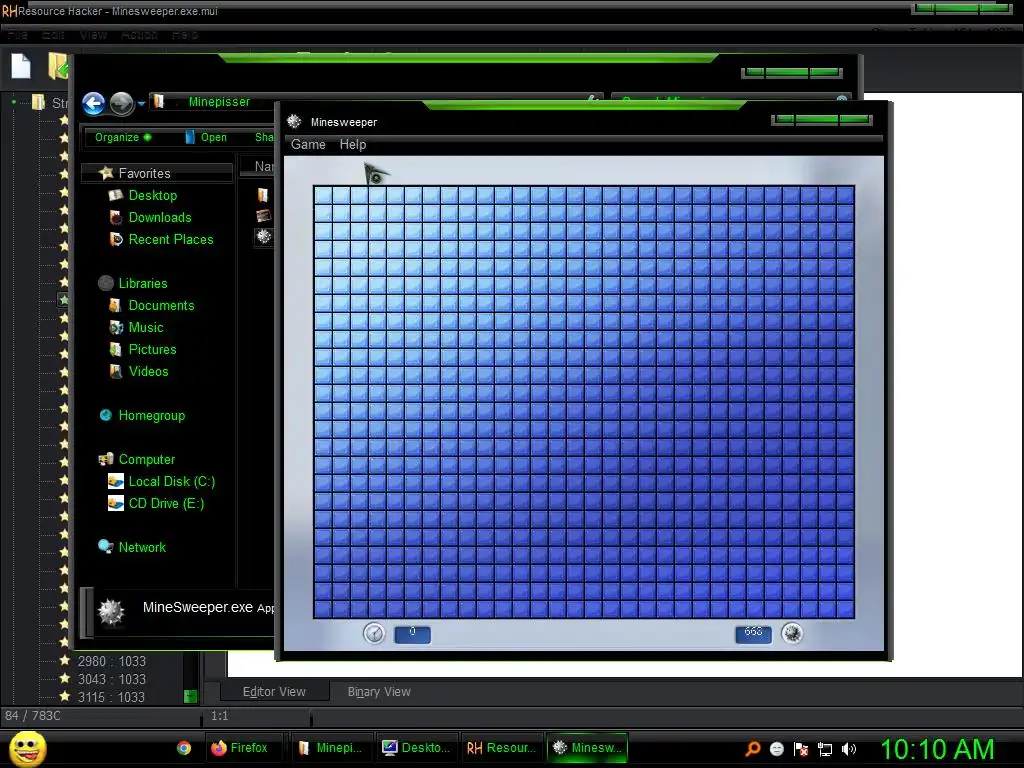
Task: Select the mine icon file in Explorer list
Action: (x=264, y=236)
